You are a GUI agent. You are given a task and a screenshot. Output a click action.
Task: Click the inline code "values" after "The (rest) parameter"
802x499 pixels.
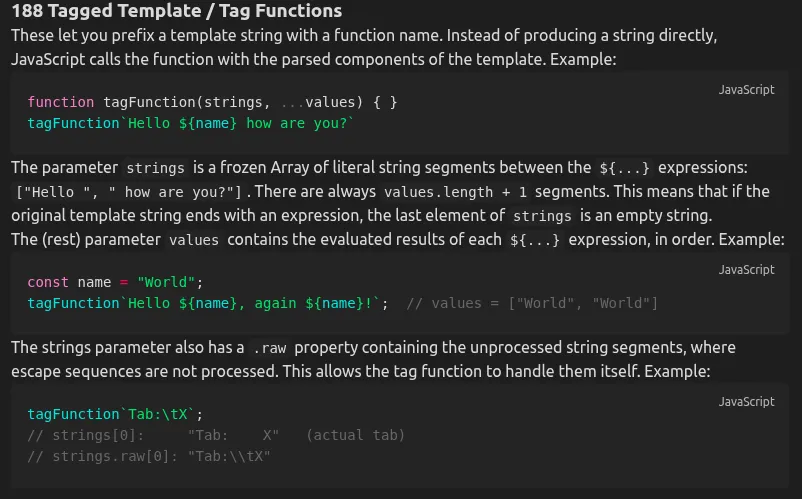(193, 240)
